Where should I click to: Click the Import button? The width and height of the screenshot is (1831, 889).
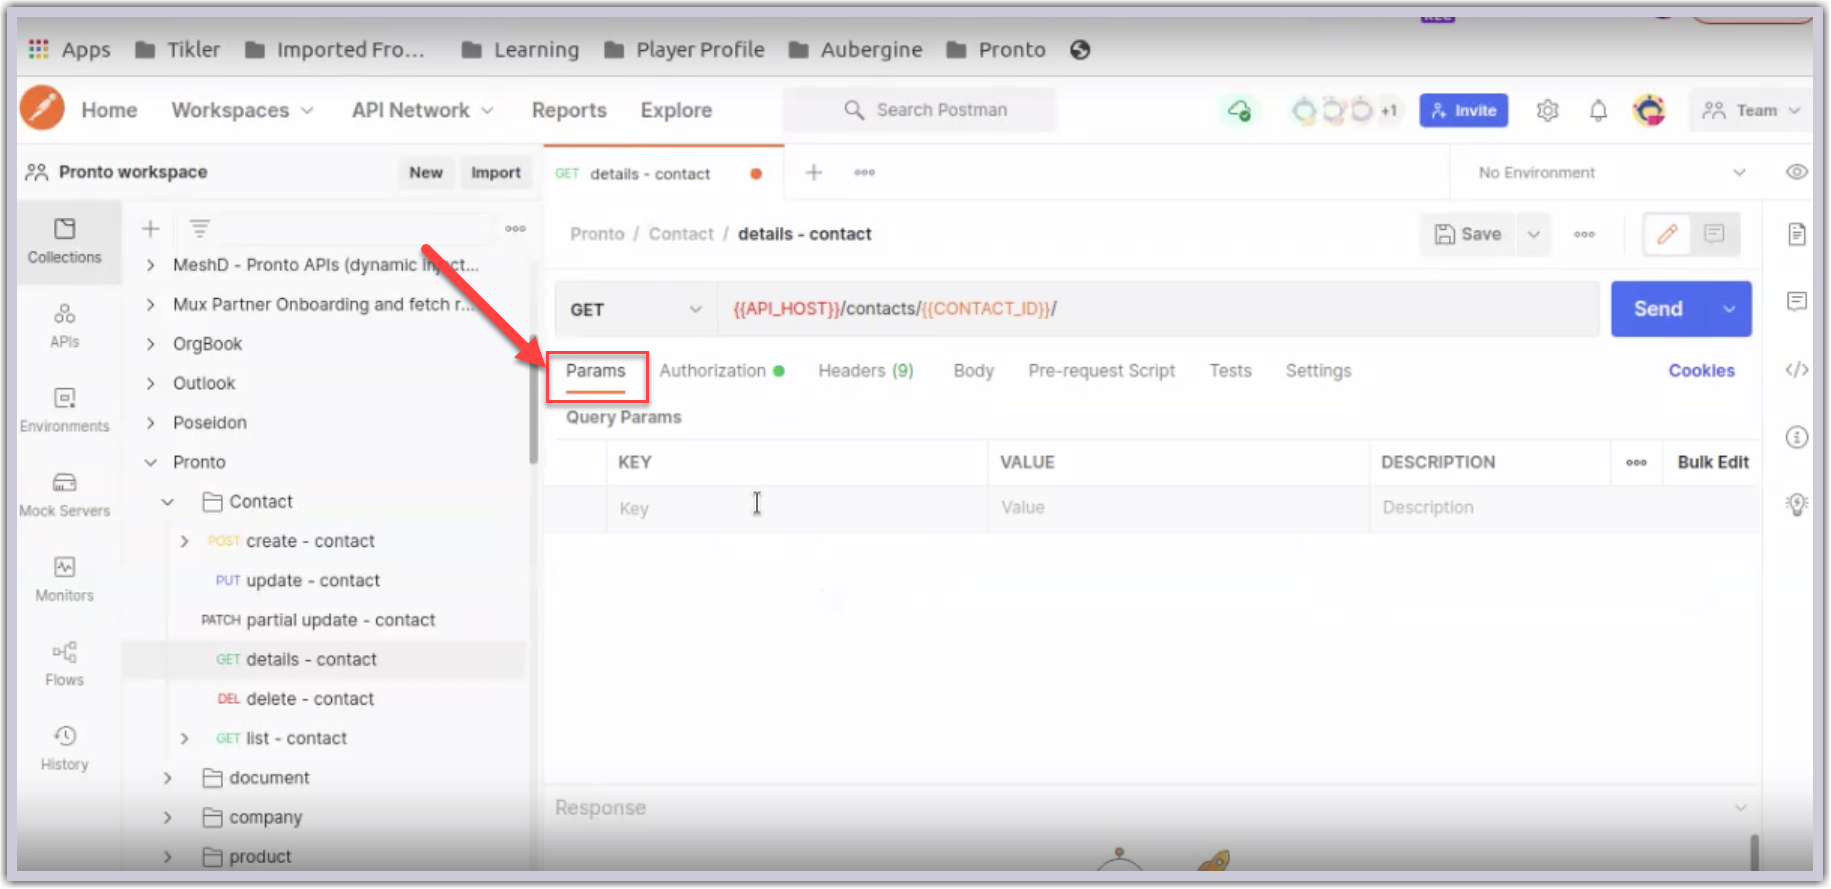point(496,172)
